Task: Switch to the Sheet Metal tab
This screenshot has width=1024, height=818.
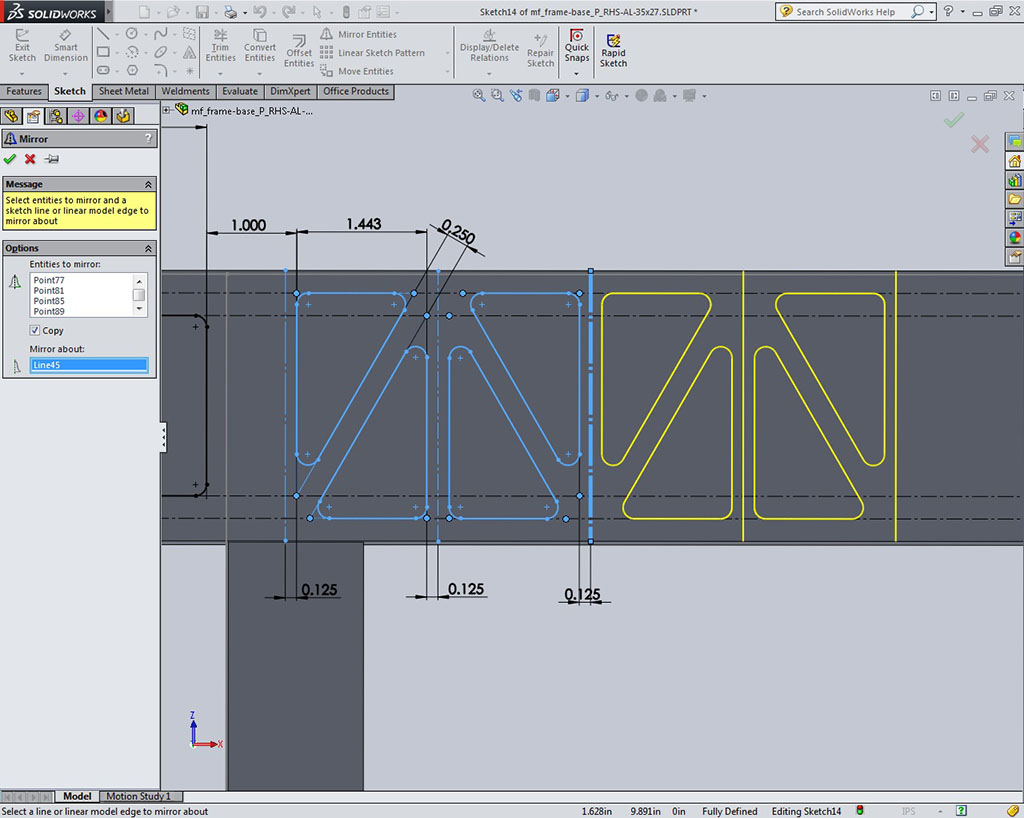Action: click(x=124, y=91)
